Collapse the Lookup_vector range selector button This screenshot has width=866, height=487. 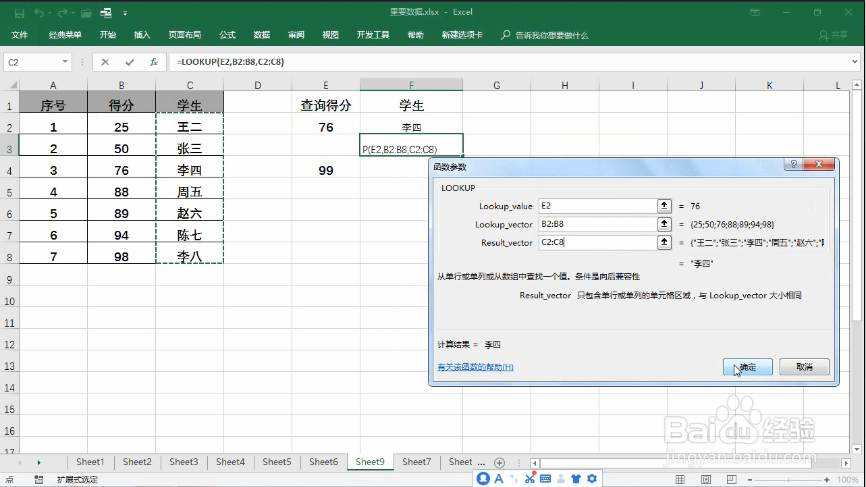click(664, 224)
